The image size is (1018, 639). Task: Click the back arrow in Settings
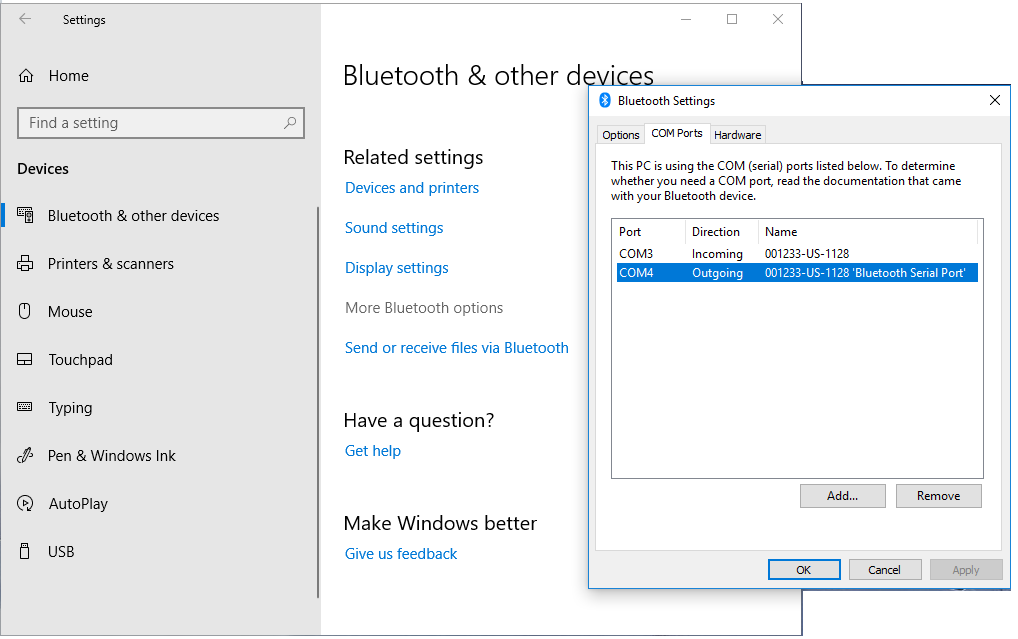pos(25,19)
